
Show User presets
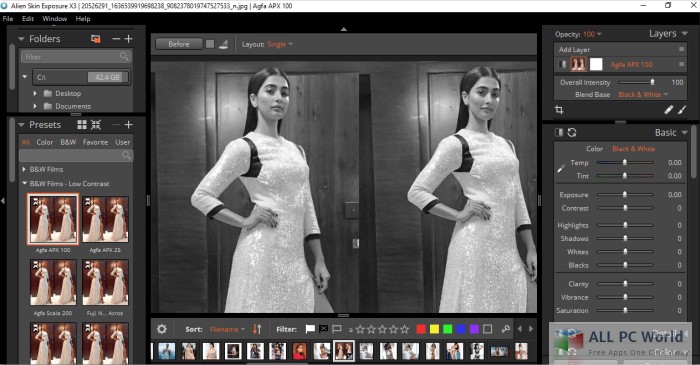click(122, 142)
